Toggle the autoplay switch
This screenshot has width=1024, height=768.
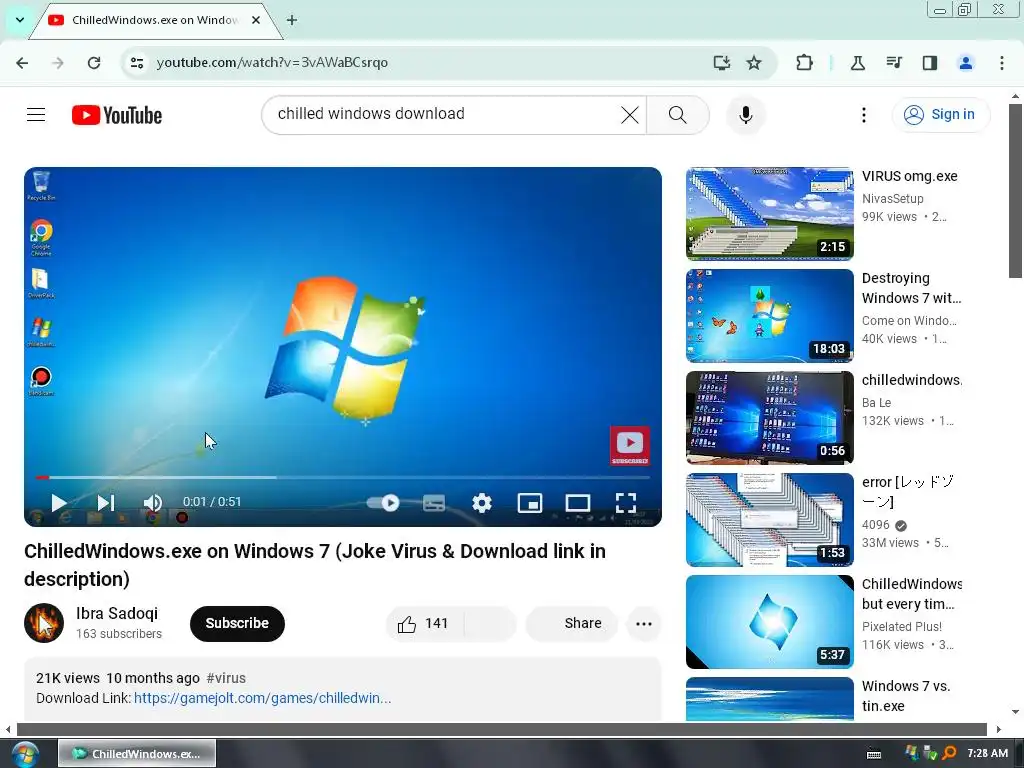point(383,502)
